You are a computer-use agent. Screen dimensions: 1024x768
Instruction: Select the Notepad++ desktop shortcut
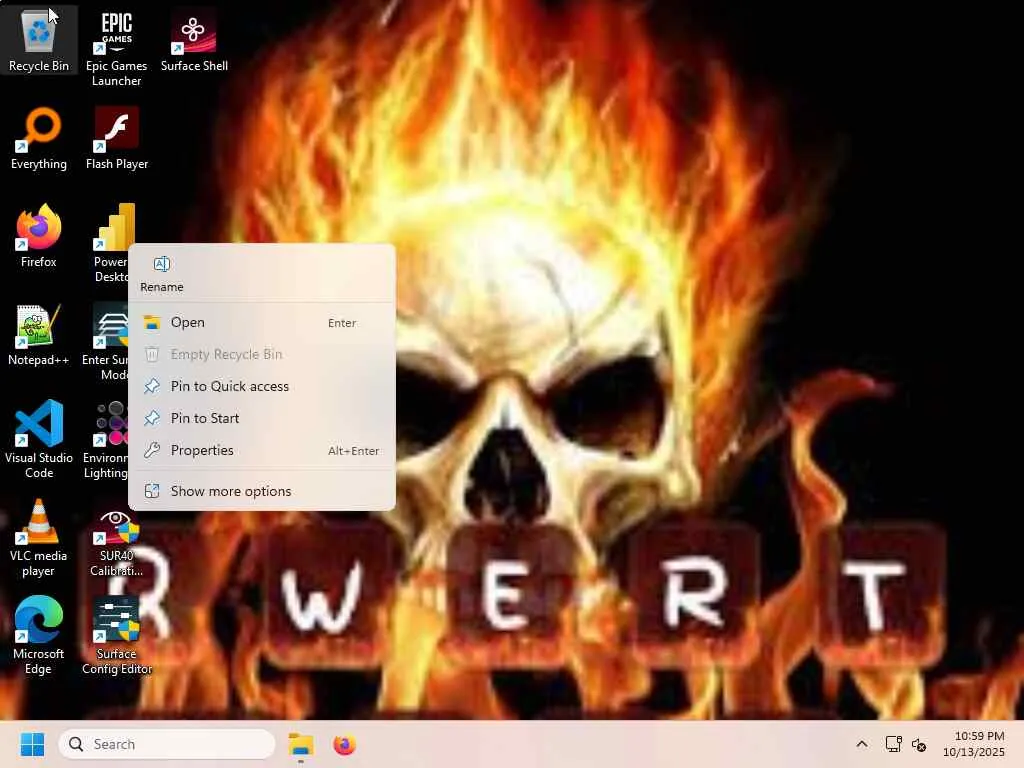39,334
